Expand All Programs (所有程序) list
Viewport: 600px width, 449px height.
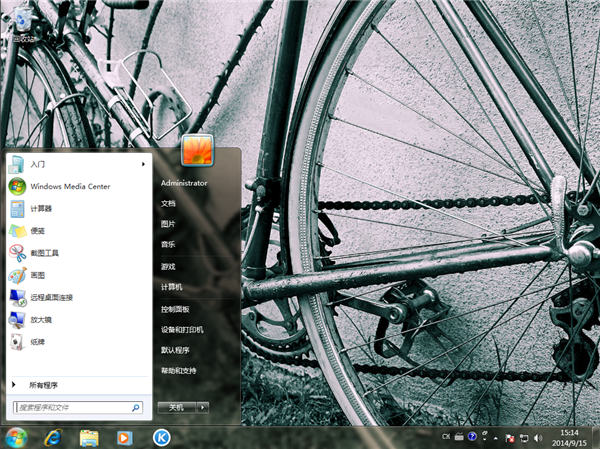click(43, 384)
